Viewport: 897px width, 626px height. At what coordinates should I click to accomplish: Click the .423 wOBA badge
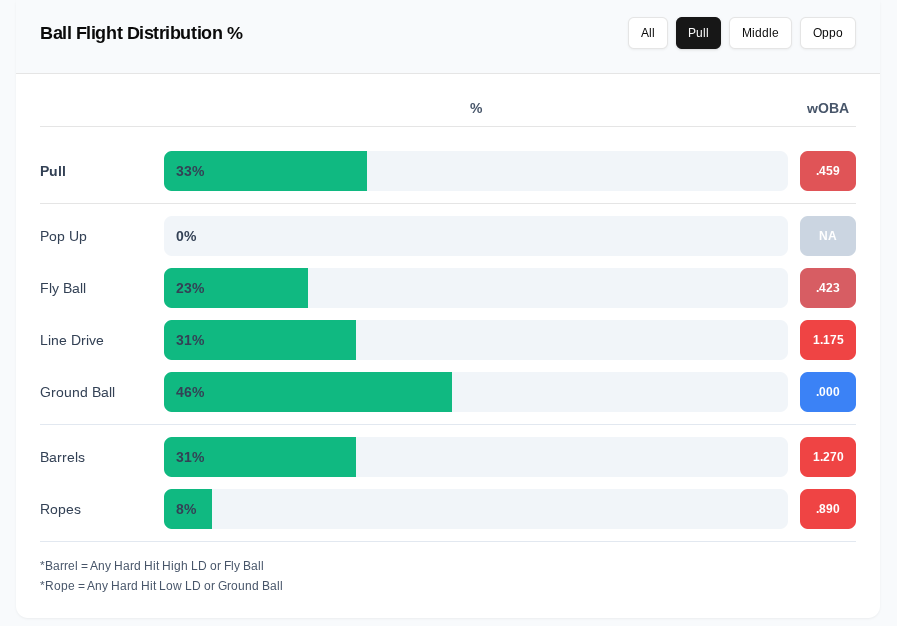tap(828, 288)
